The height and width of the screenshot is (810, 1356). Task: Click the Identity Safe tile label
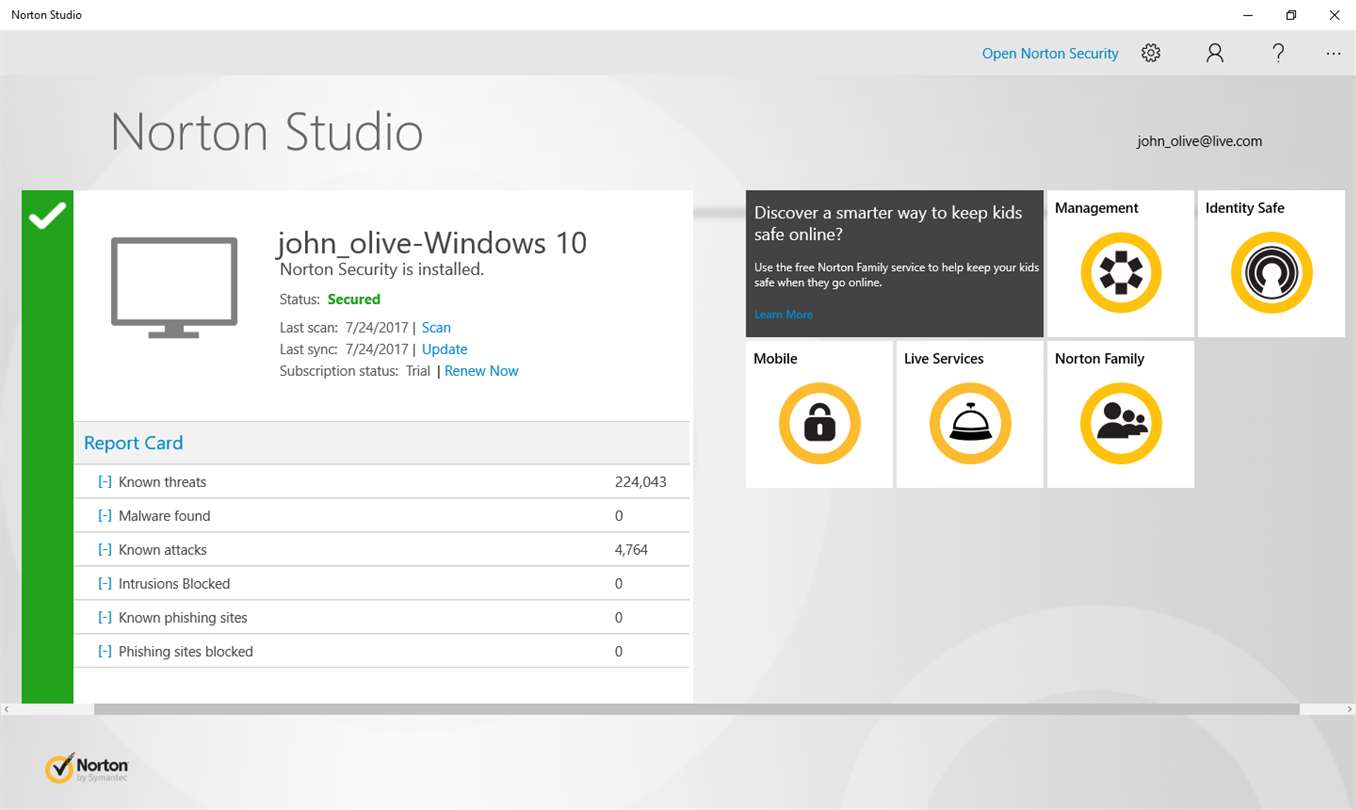pyautogui.click(x=1245, y=208)
